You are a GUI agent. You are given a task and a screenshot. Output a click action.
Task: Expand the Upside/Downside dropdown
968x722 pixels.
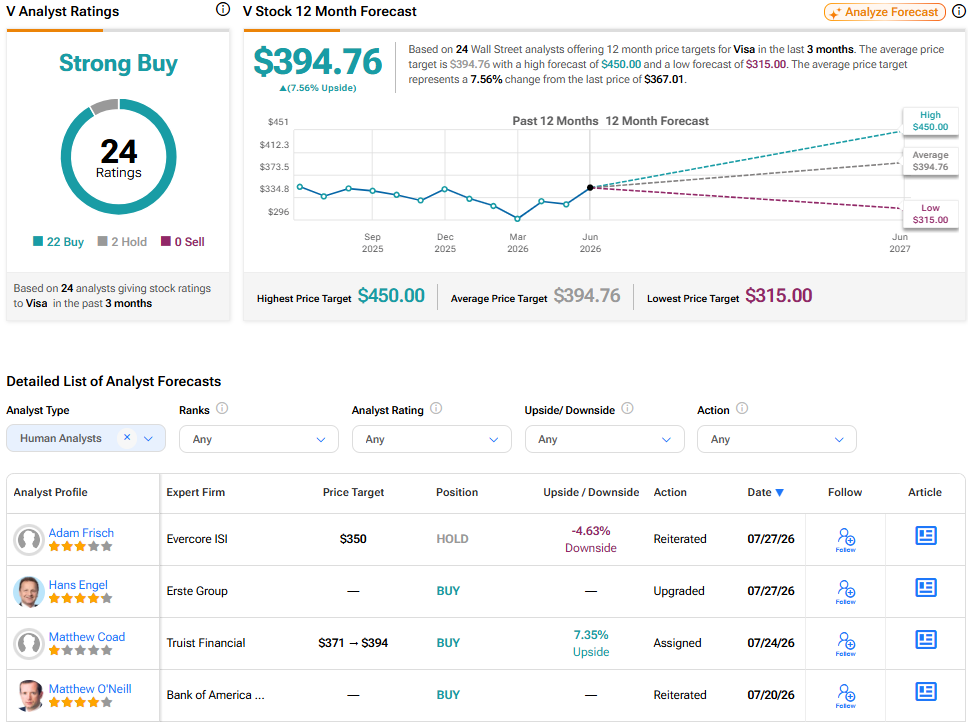click(x=604, y=439)
